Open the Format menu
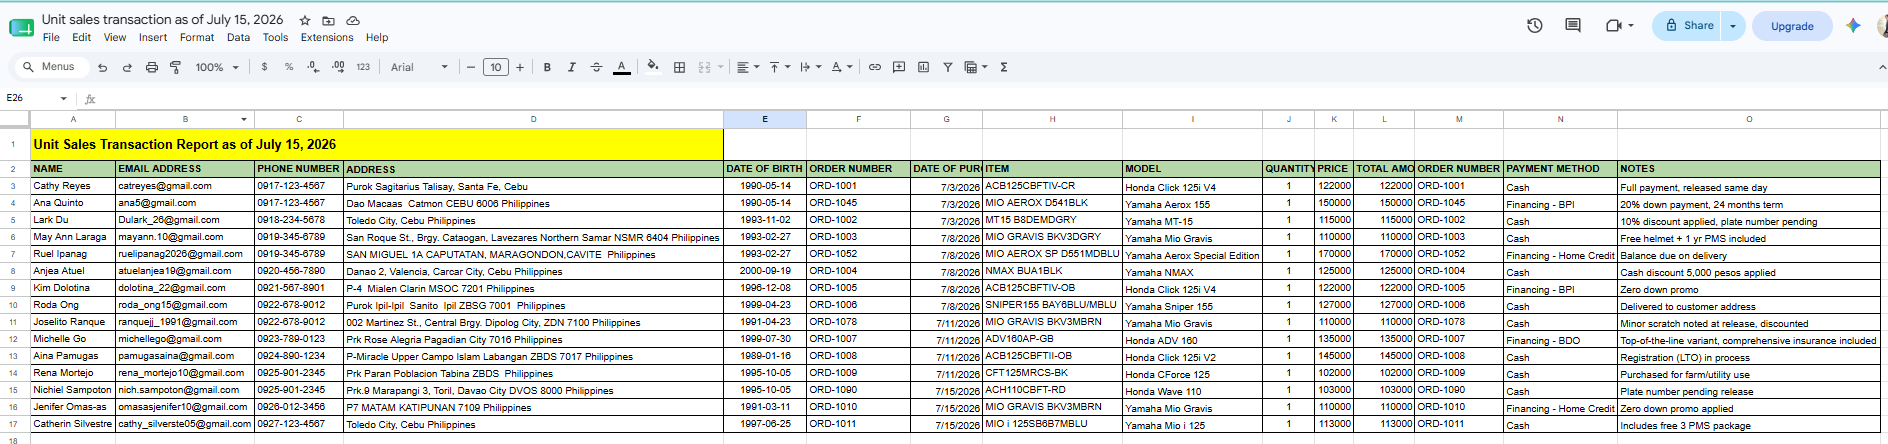 [x=197, y=37]
